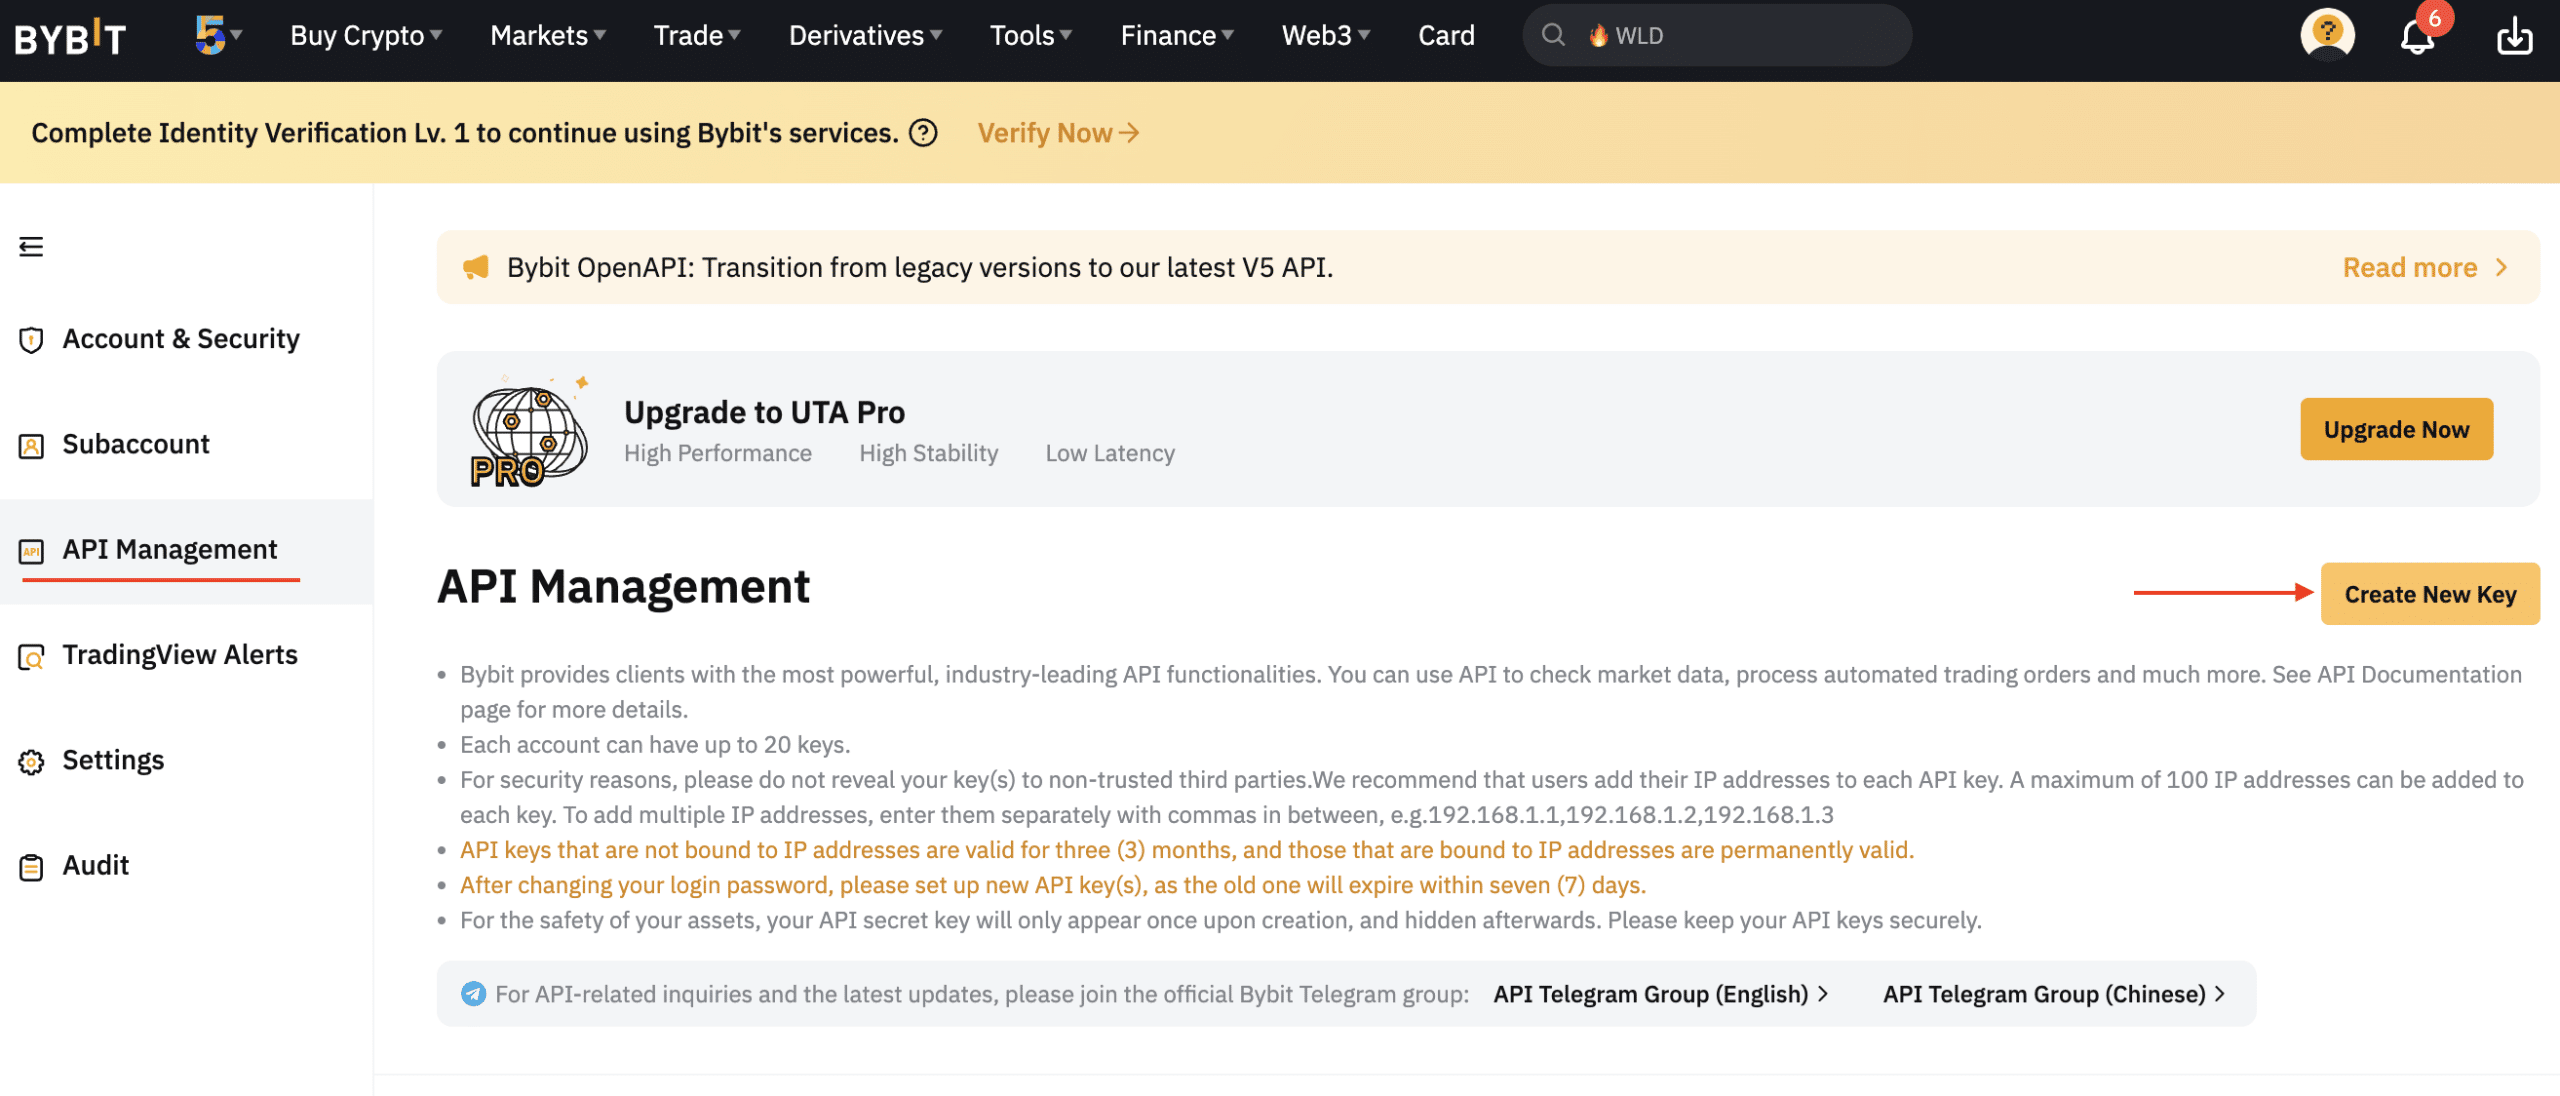Image resolution: width=2560 pixels, height=1096 pixels.
Task: Expand the Trade dropdown
Action: [697, 35]
